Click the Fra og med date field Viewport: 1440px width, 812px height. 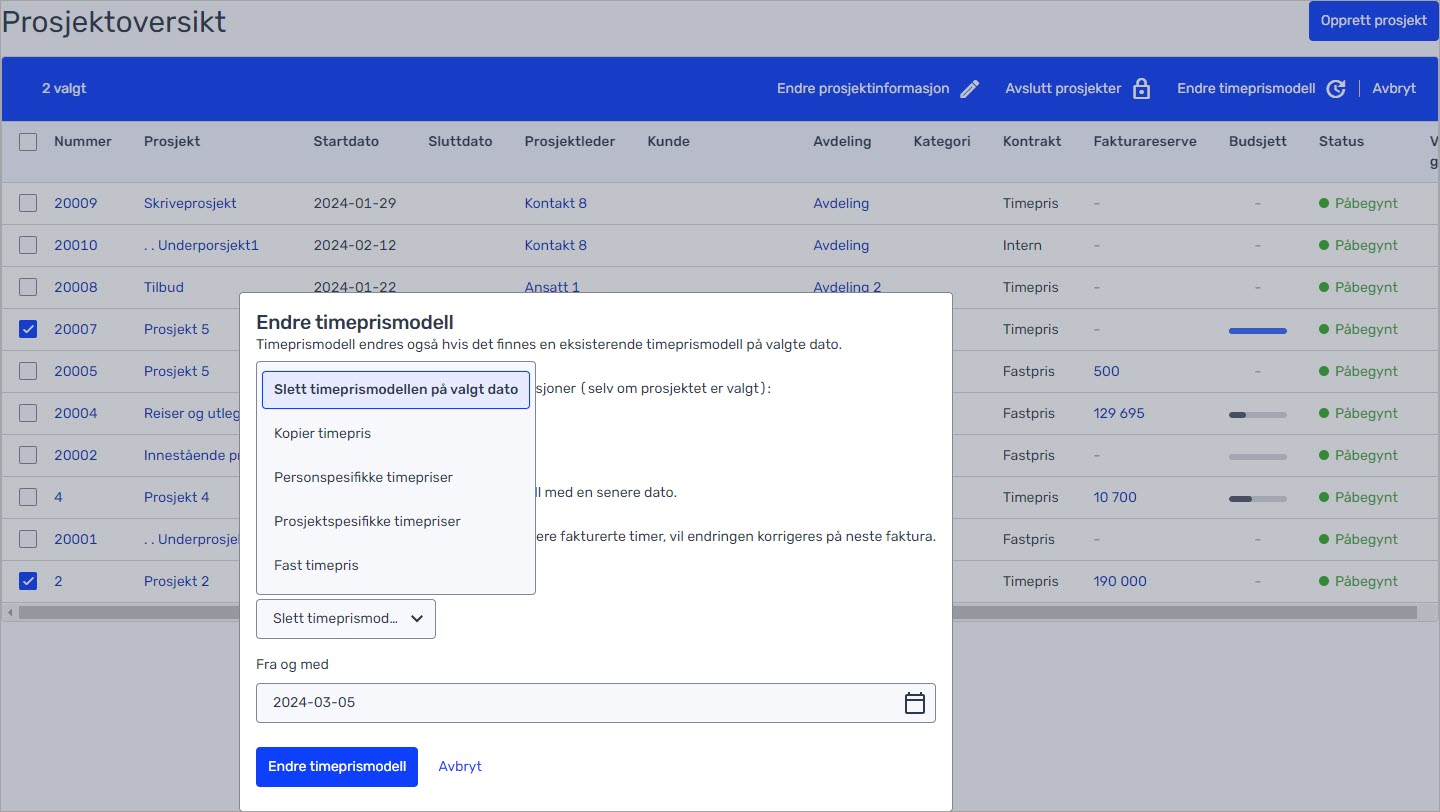[x=596, y=702]
